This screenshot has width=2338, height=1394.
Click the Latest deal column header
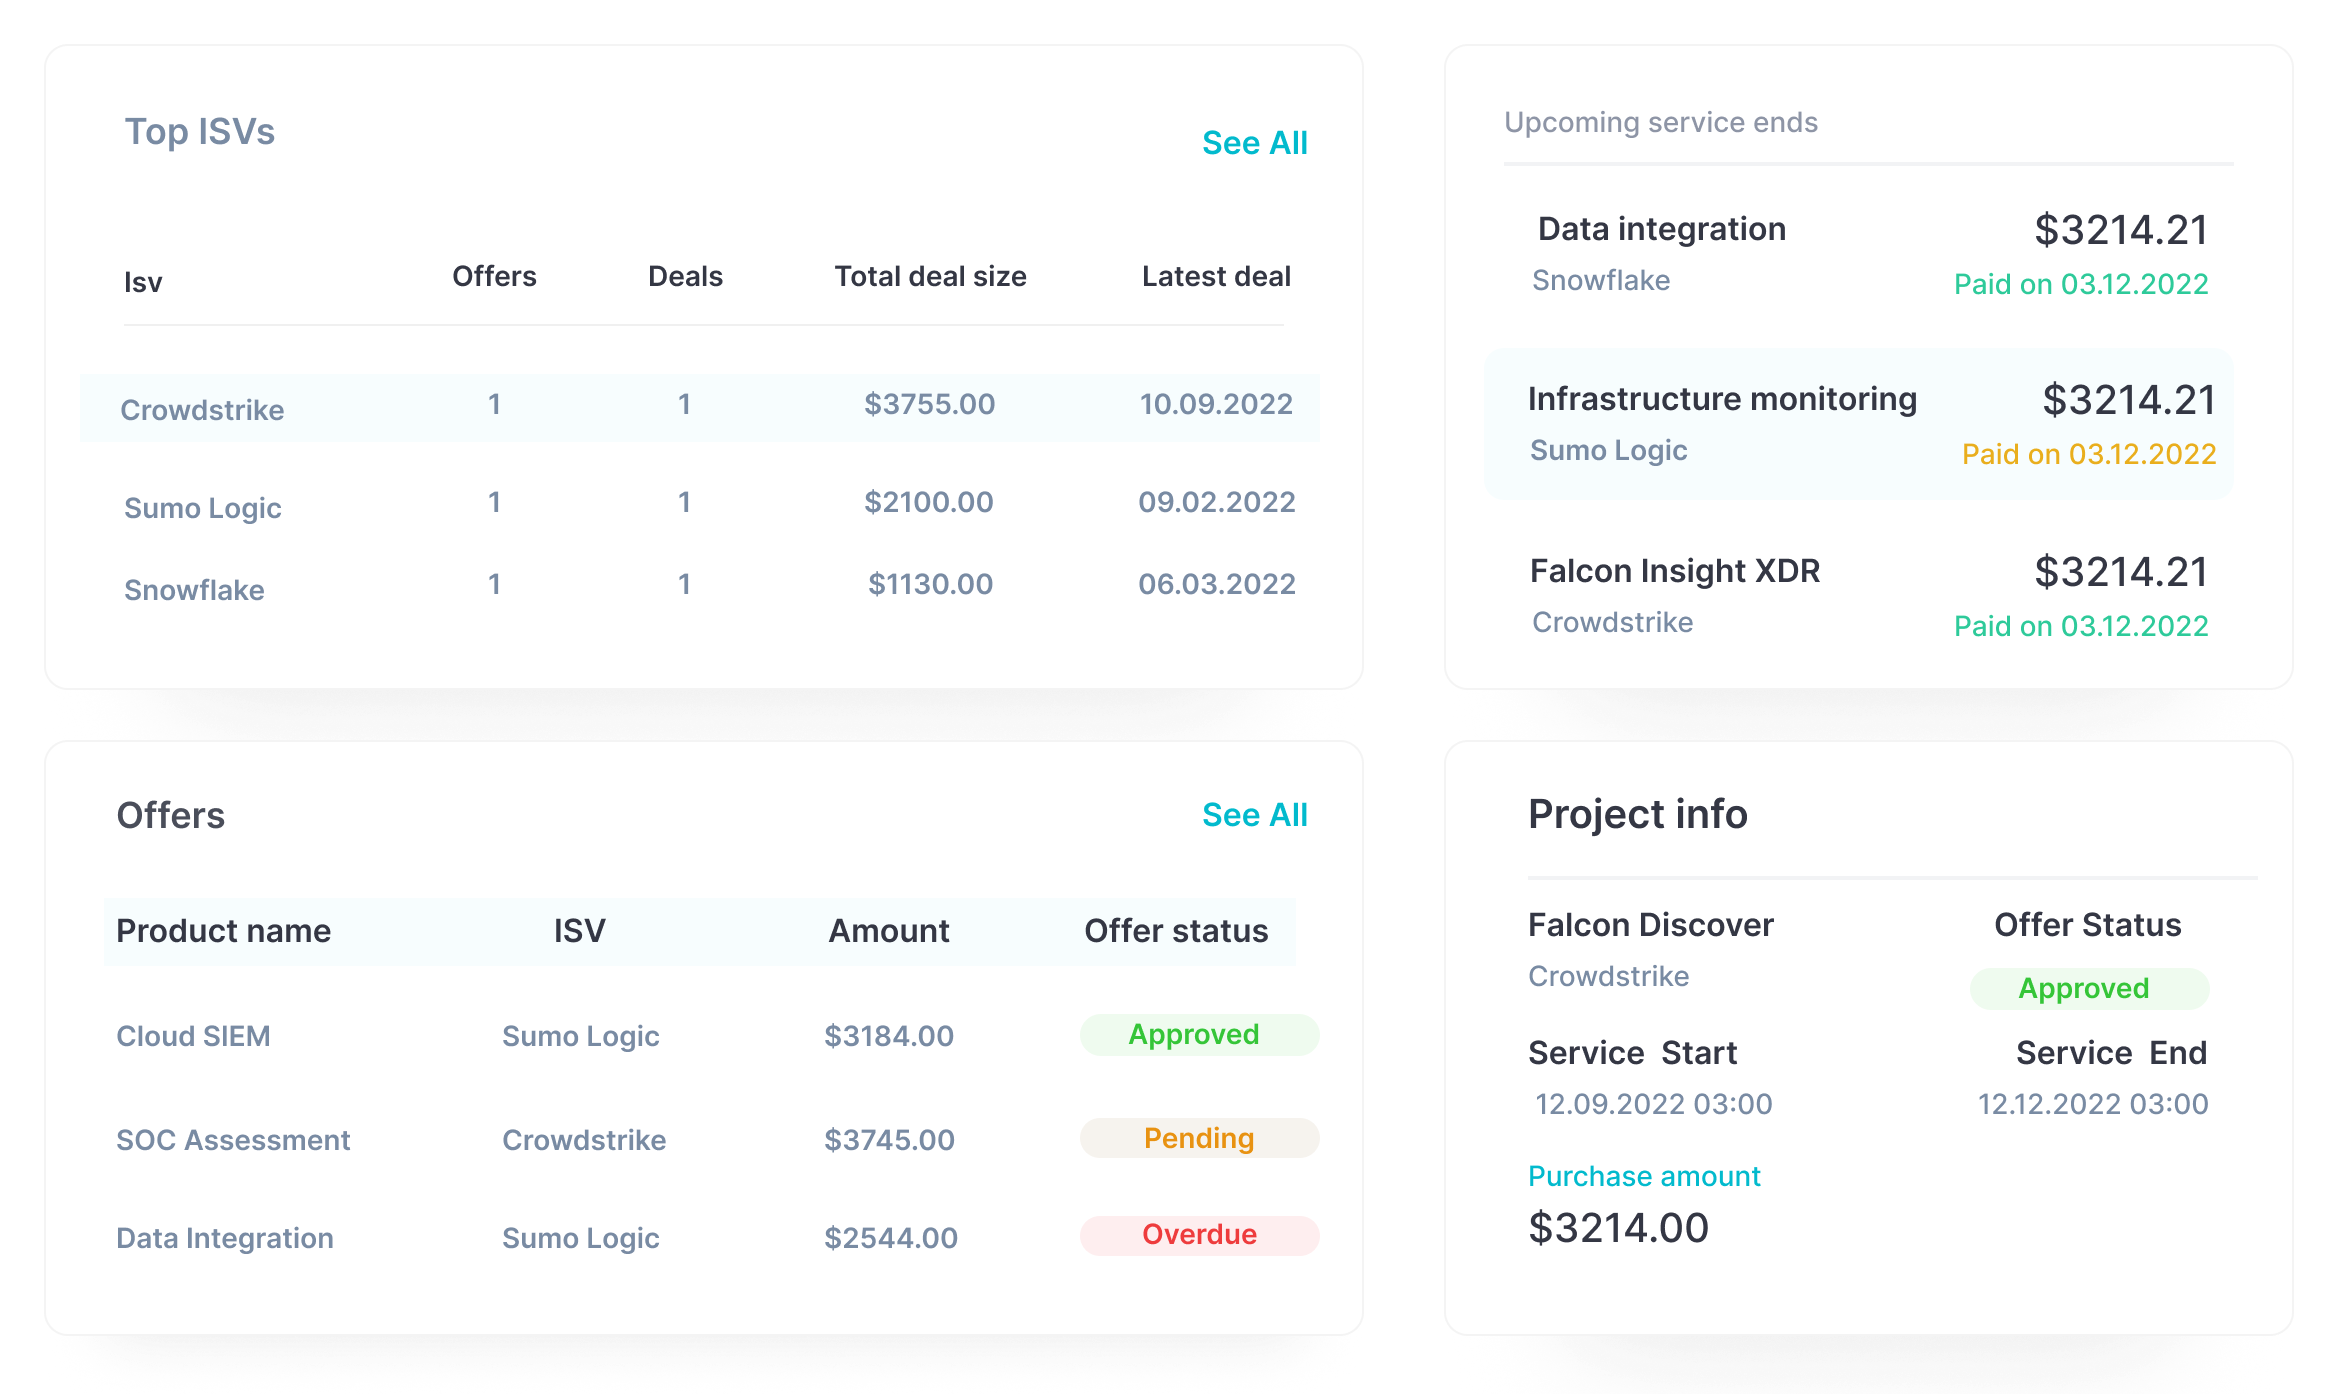(x=1216, y=276)
